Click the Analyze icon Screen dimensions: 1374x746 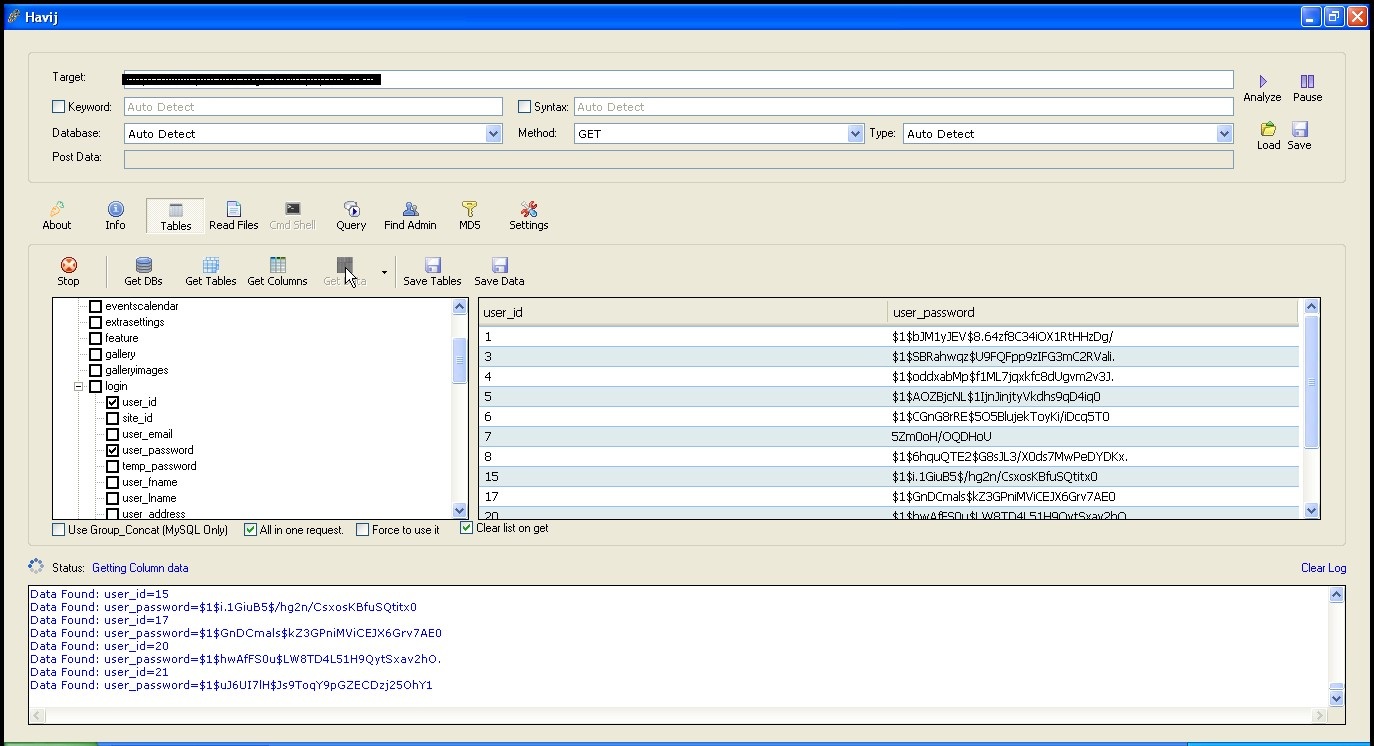1262,81
